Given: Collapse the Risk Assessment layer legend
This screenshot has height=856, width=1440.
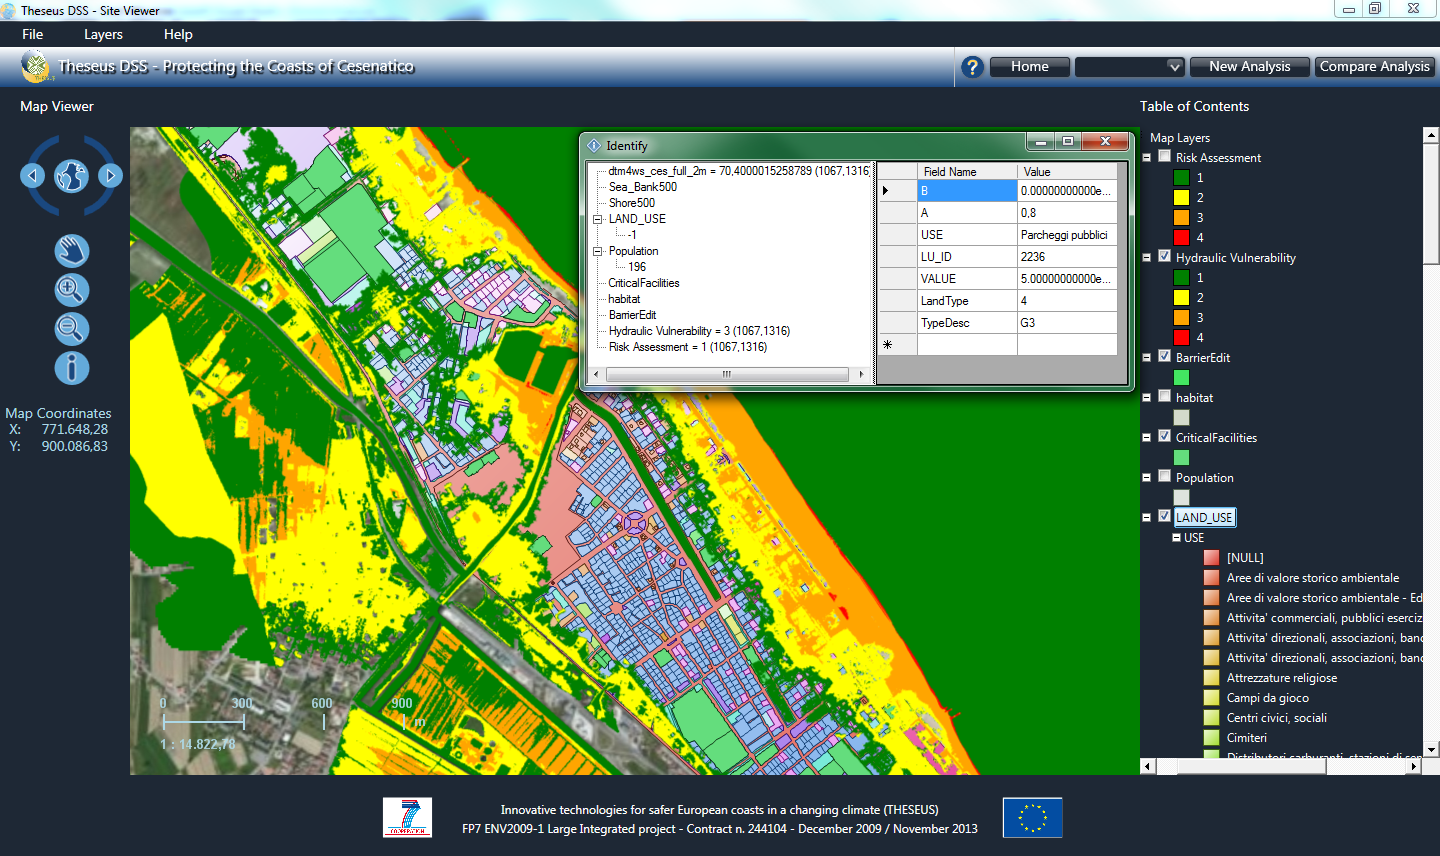Looking at the screenshot, I should (1147, 157).
